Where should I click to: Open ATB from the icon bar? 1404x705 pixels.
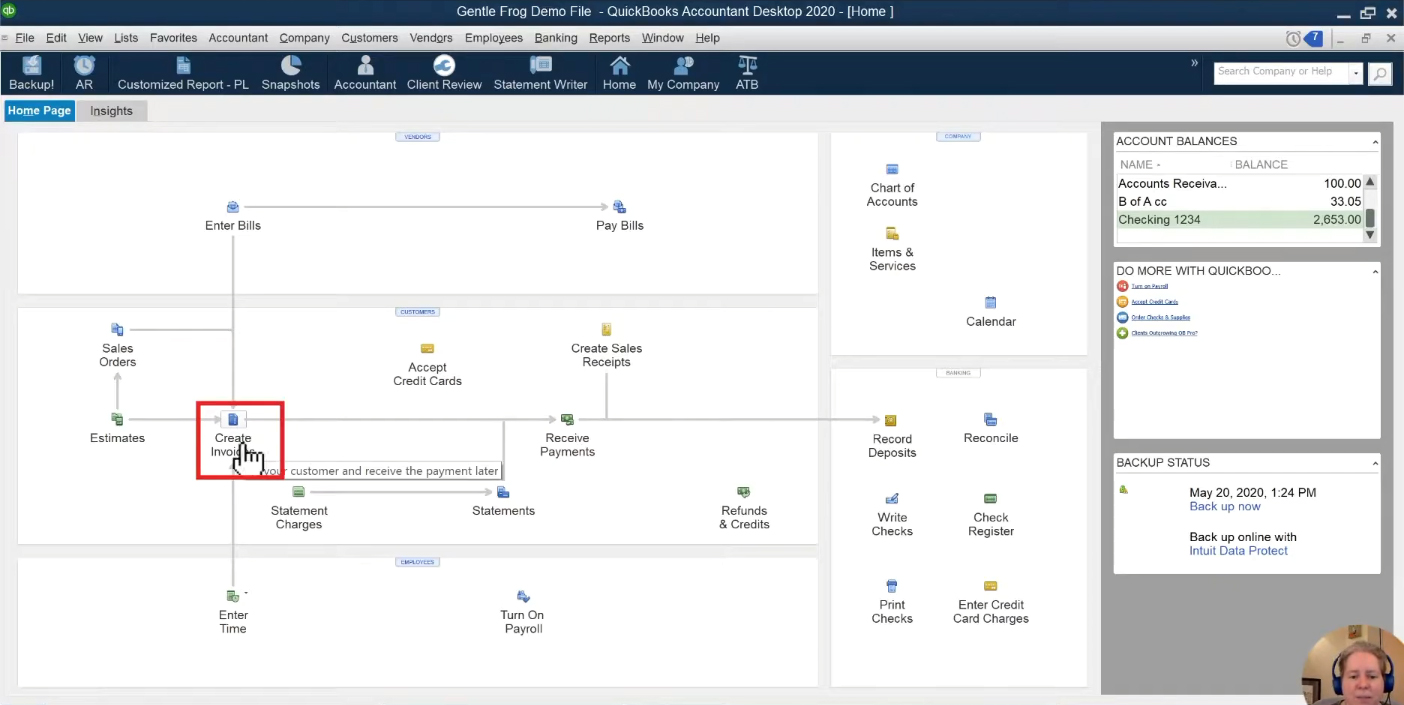(x=747, y=74)
